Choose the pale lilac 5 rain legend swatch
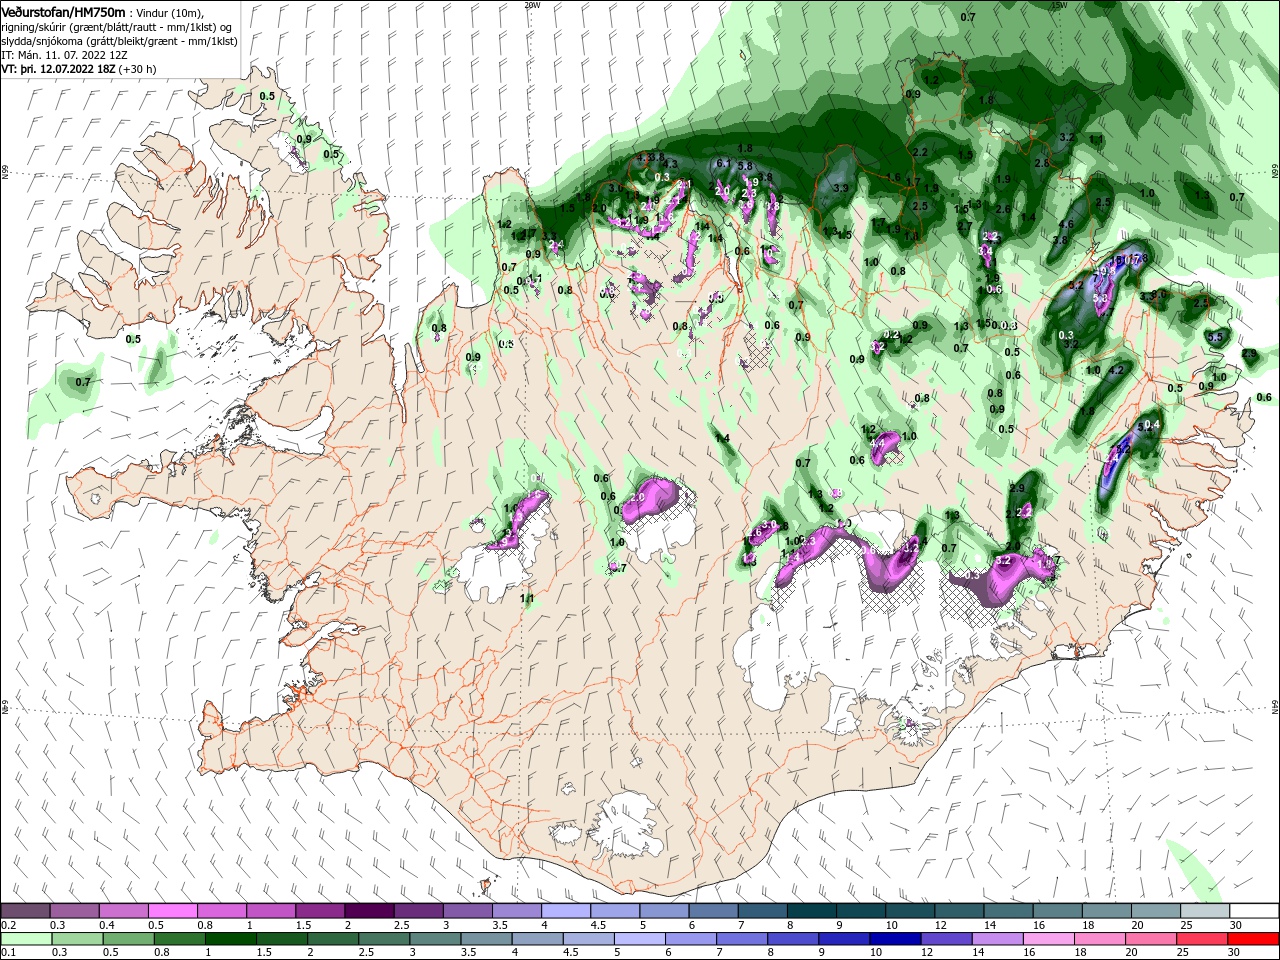 (640, 939)
